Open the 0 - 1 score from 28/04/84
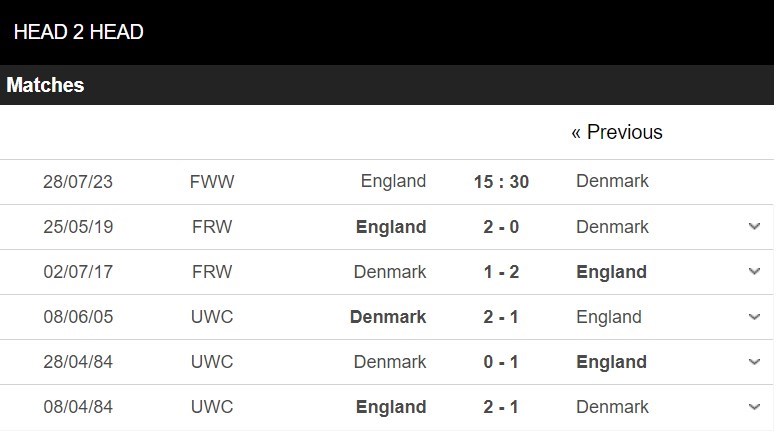The width and height of the screenshot is (777, 444). (501, 362)
